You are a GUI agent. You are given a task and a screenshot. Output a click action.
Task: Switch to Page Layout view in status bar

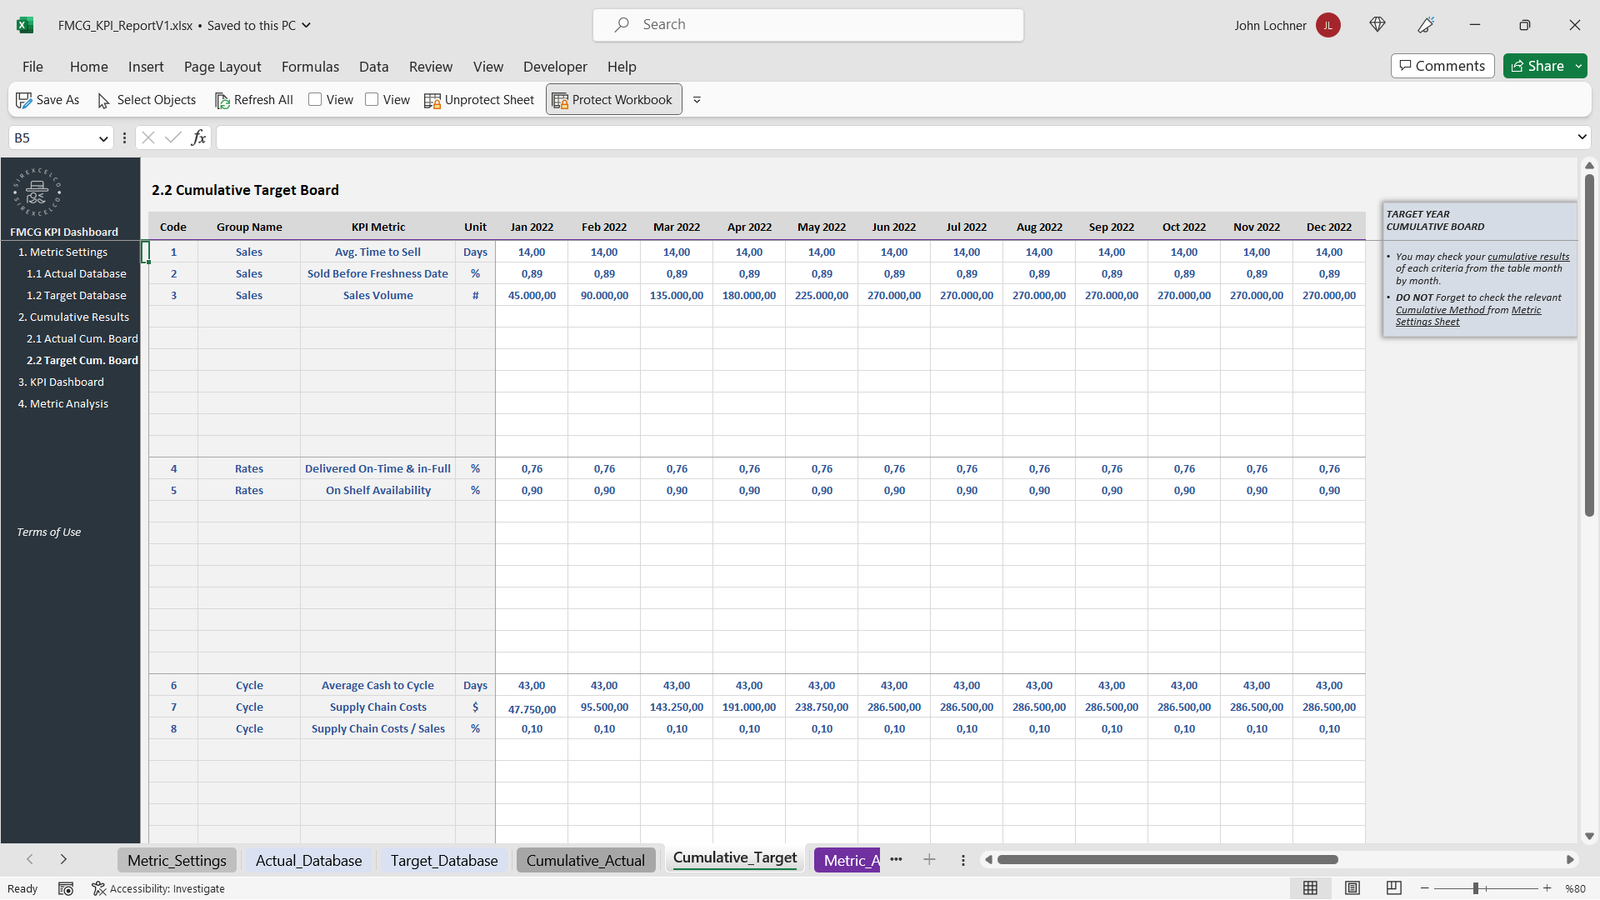(1352, 888)
